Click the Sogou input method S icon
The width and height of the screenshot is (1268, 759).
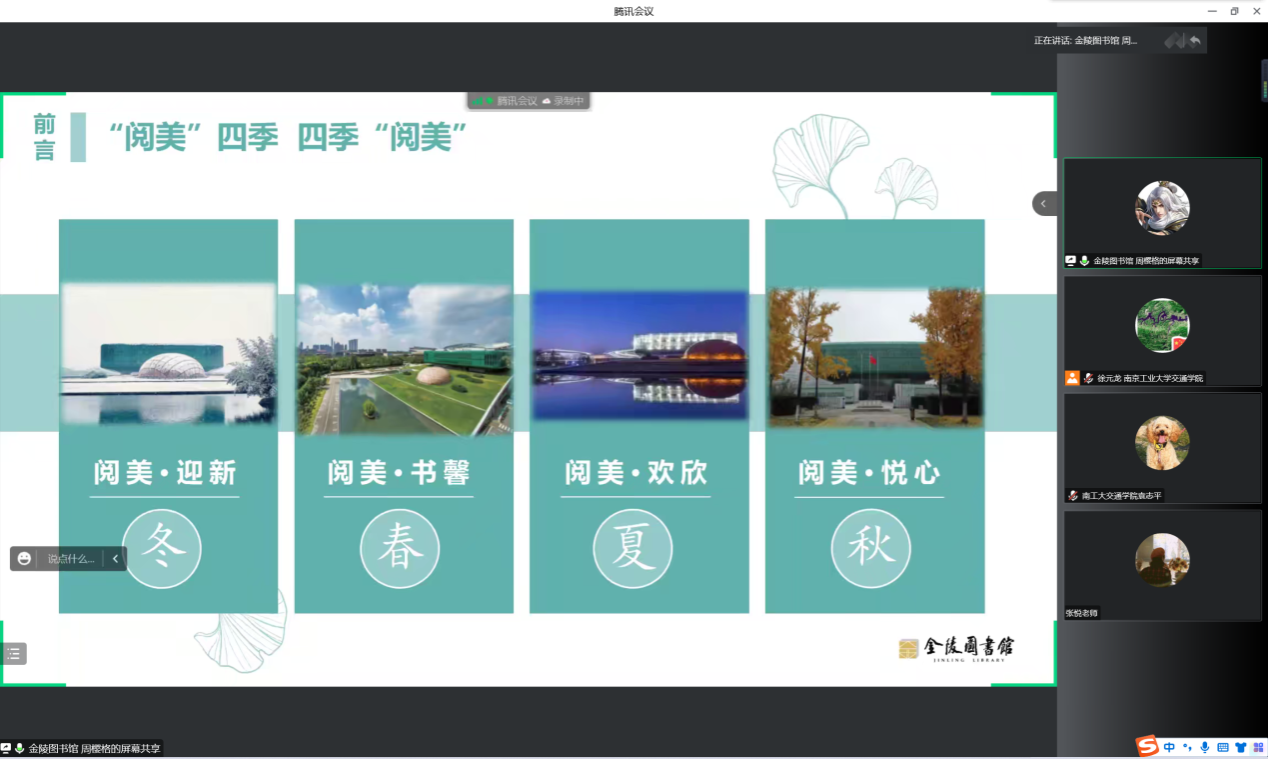pyautogui.click(x=1146, y=746)
